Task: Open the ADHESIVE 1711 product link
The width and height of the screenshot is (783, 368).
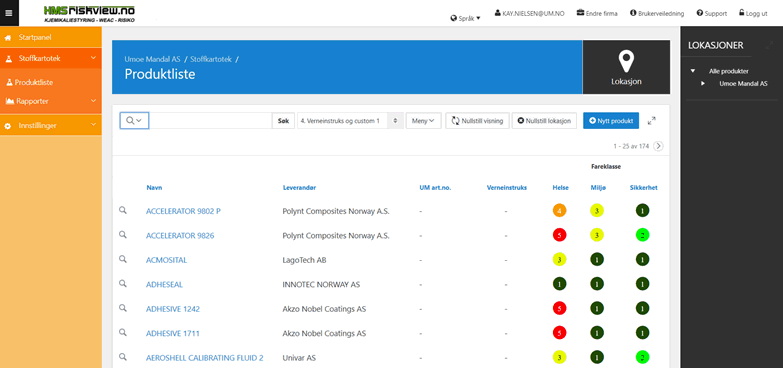Action: pyautogui.click(x=173, y=334)
